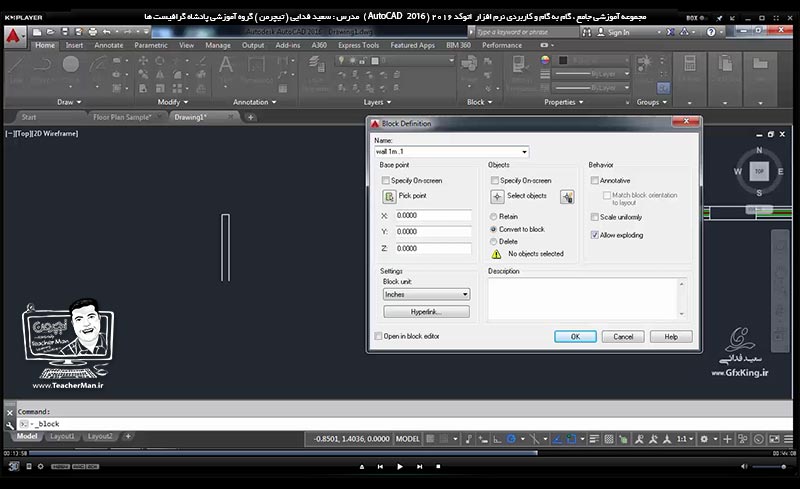Open the block Name combo box dropdown
800x489 pixels.
524,152
